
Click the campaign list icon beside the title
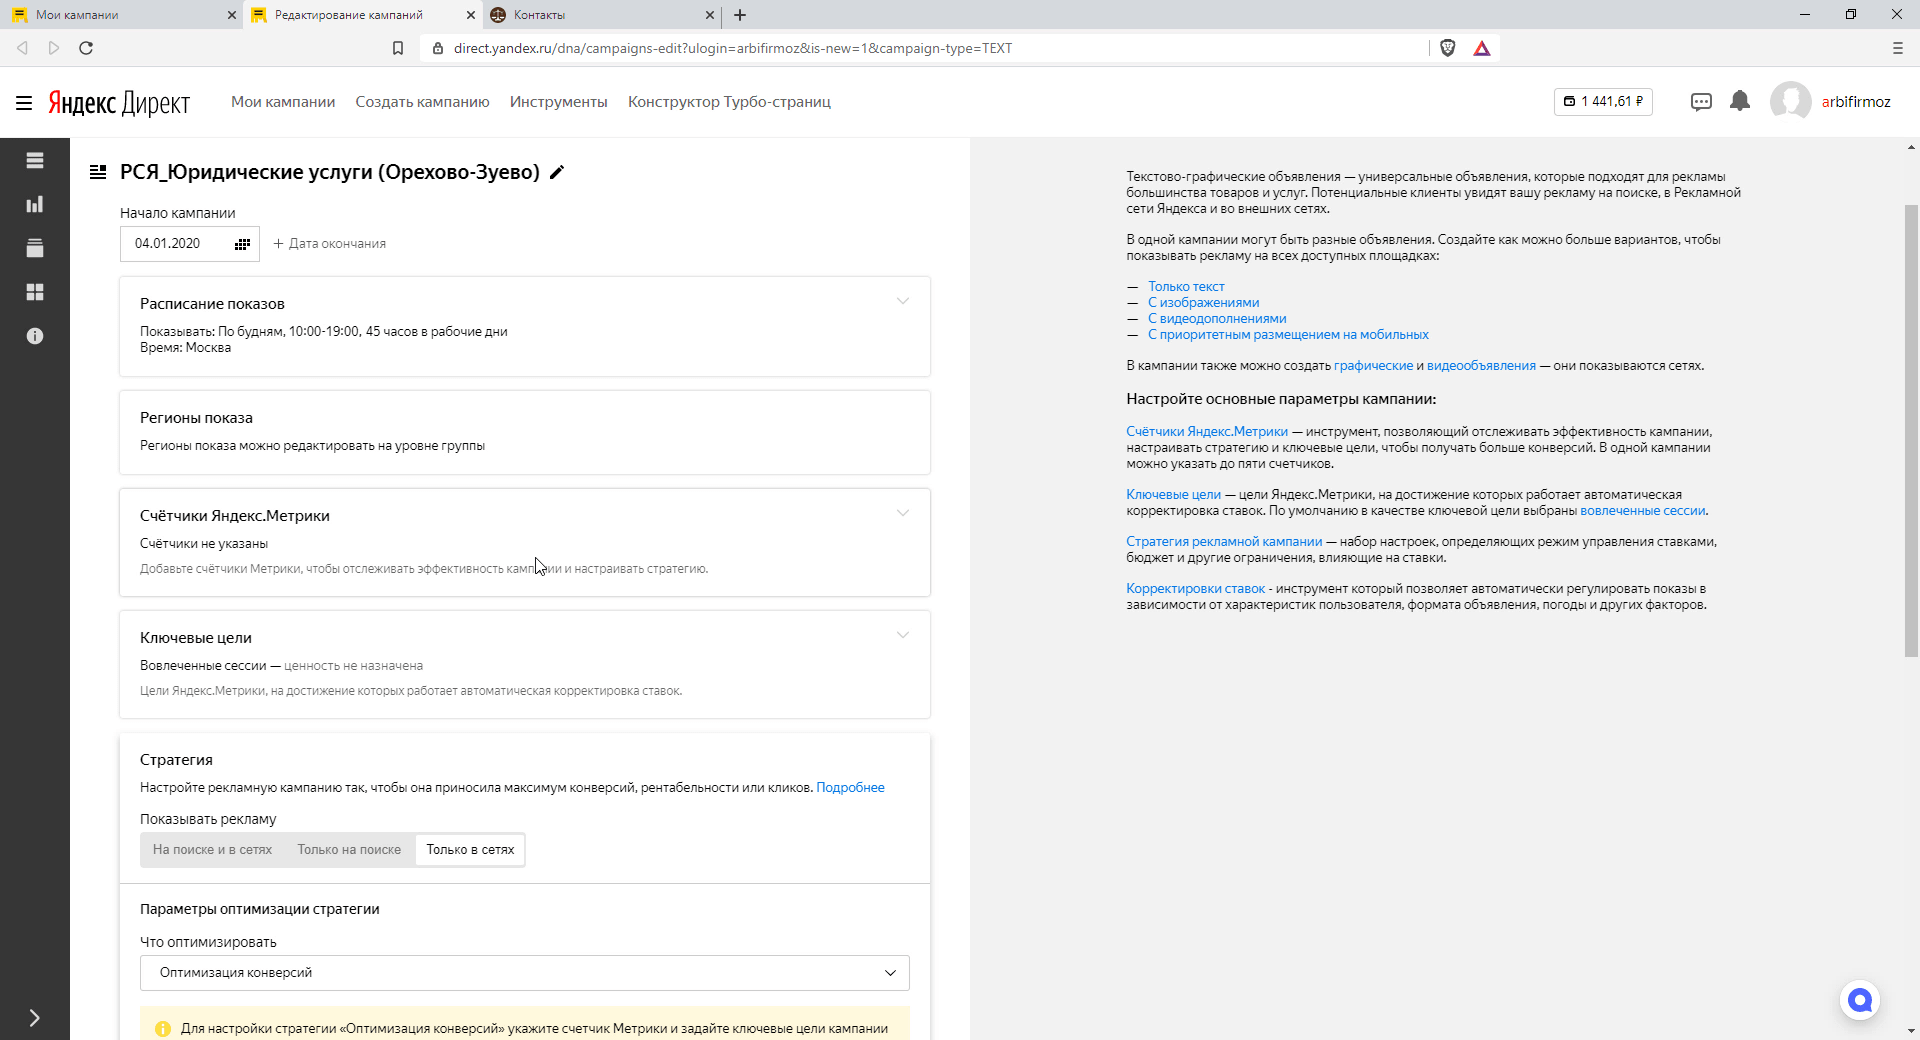pos(98,172)
